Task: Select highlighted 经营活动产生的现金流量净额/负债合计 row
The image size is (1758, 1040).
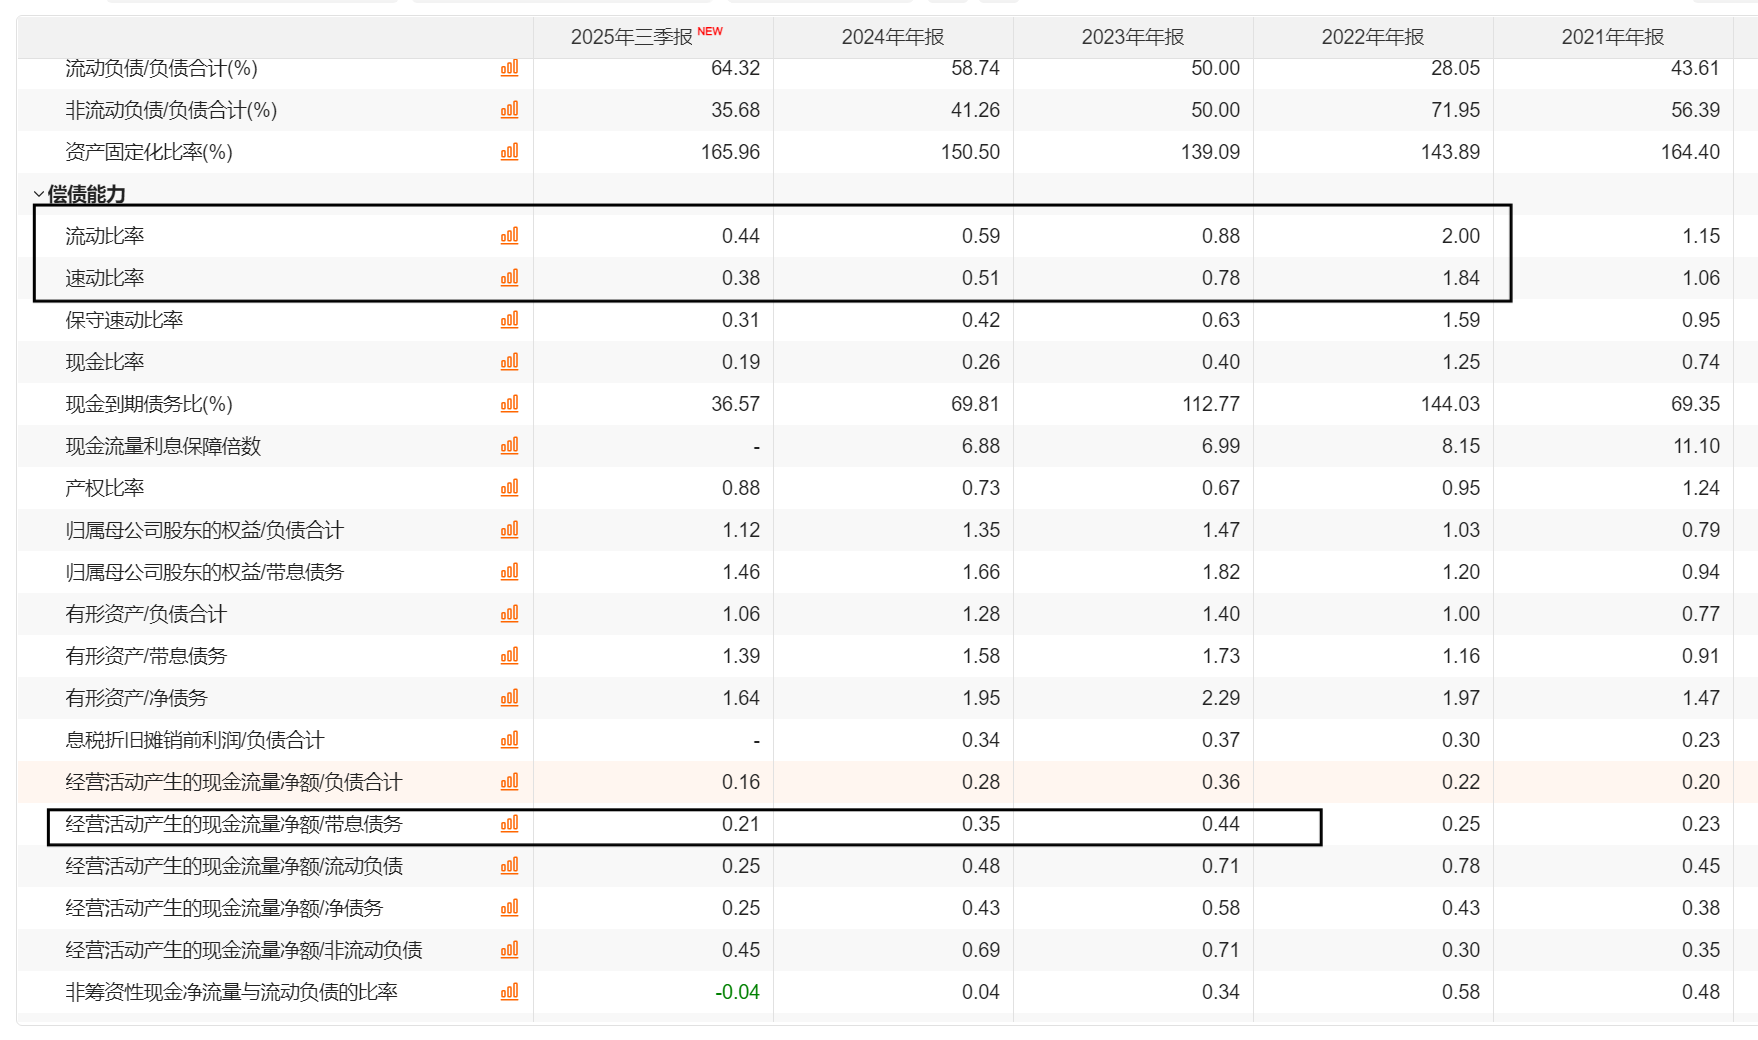Action: [x=233, y=782]
